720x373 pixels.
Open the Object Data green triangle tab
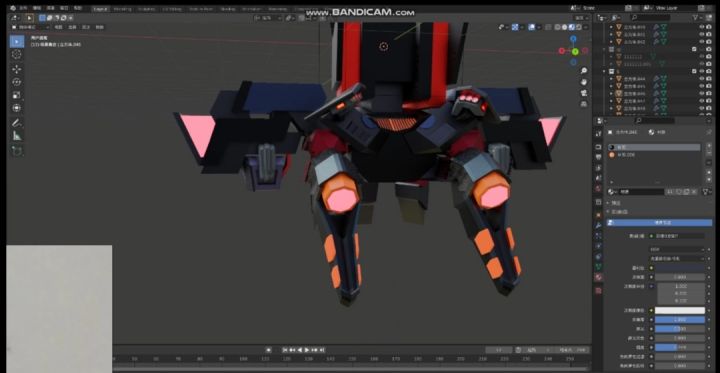598,266
